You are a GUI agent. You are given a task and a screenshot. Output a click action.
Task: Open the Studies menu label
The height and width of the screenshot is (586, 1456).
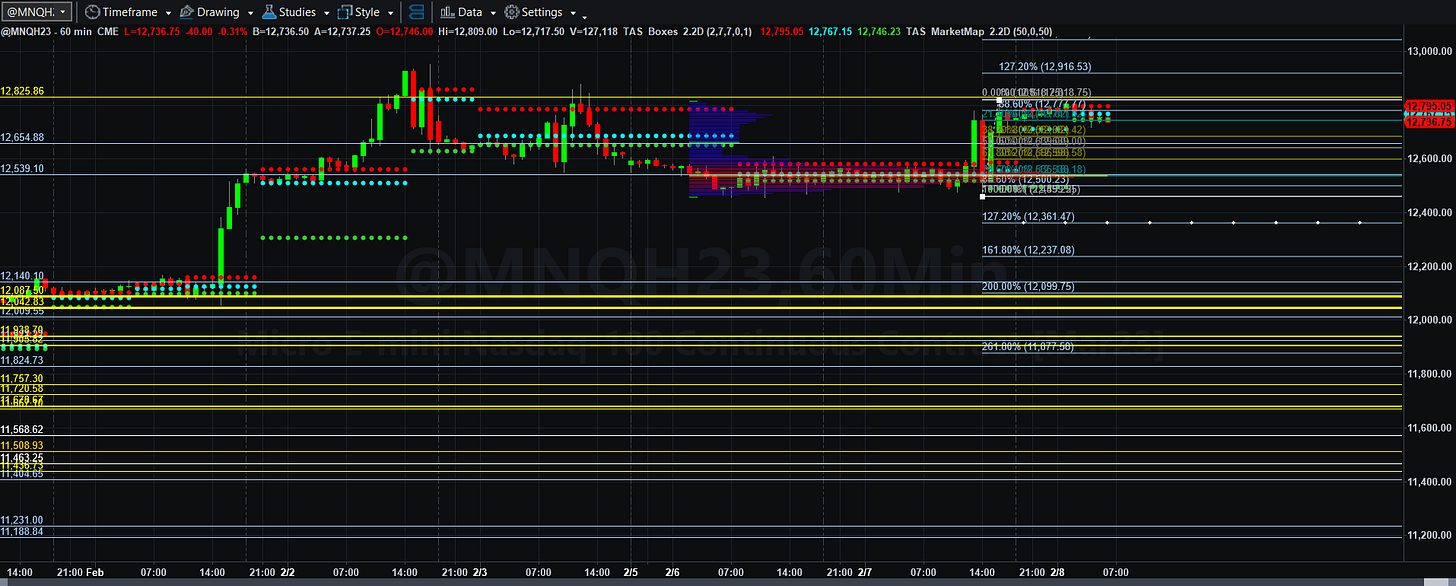pyautogui.click(x=298, y=12)
